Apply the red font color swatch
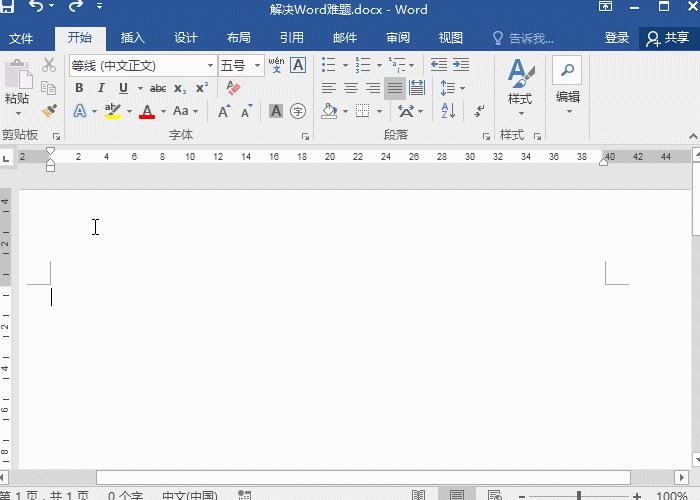Image resolution: width=700 pixels, height=500 pixels. (x=147, y=111)
